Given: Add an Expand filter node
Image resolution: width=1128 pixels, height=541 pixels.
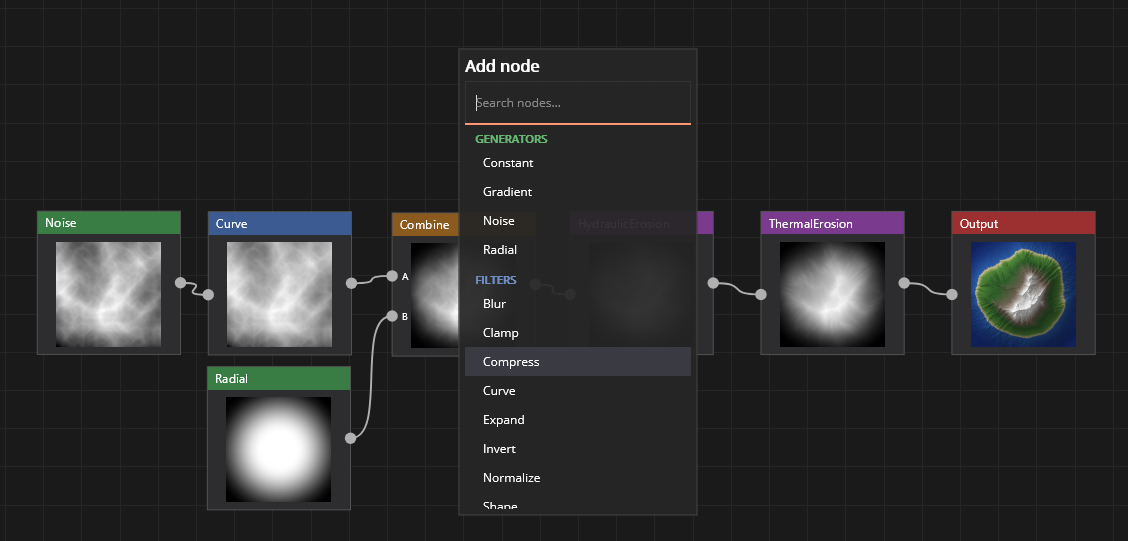Looking at the screenshot, I should (578, 419).
